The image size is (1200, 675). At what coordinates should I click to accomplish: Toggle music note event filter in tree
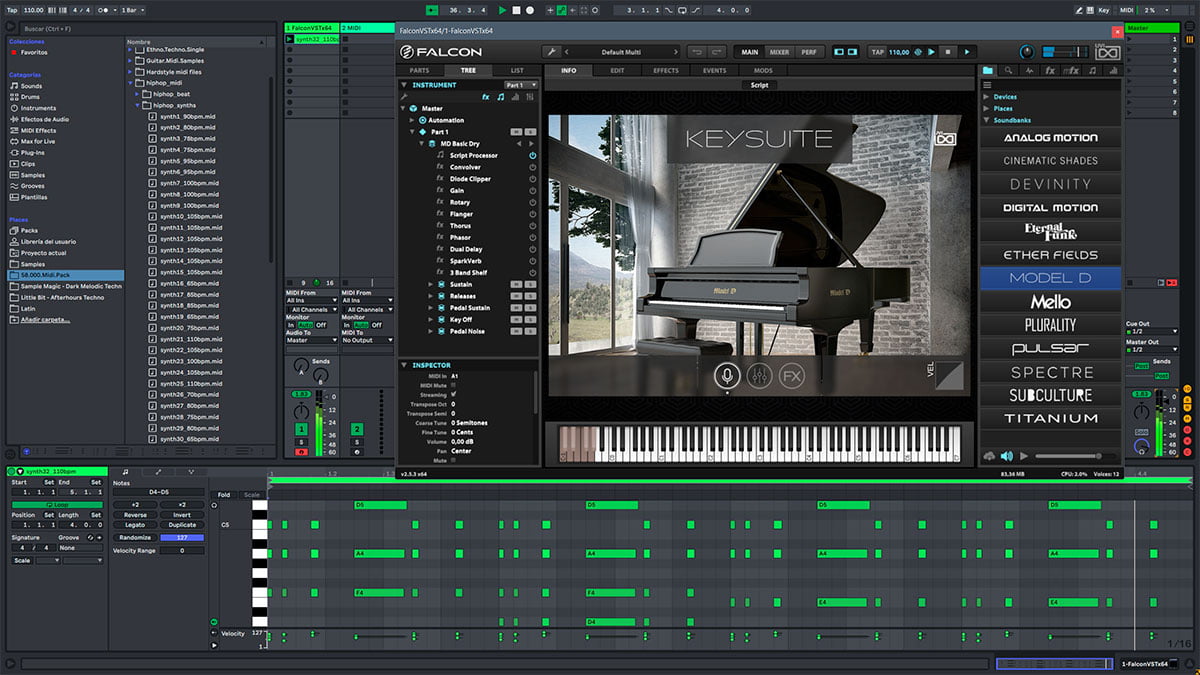click(x=501, y=97)
